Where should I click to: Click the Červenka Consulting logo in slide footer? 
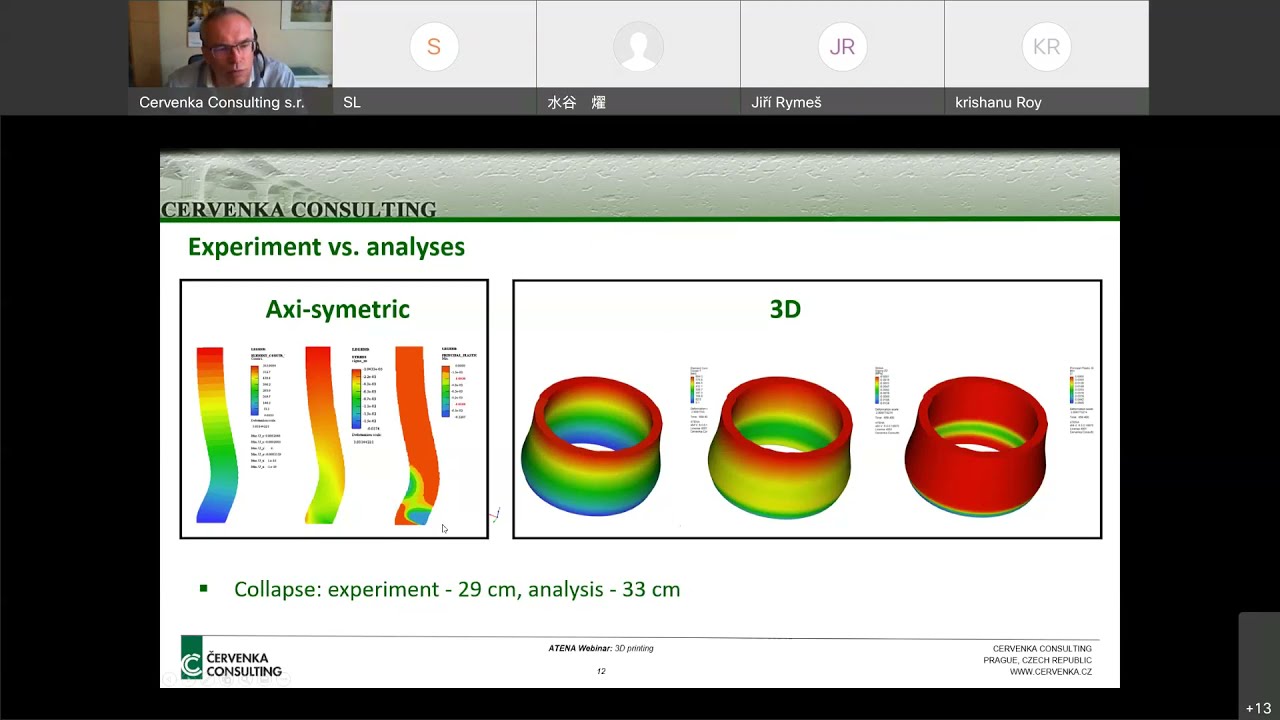231,659
